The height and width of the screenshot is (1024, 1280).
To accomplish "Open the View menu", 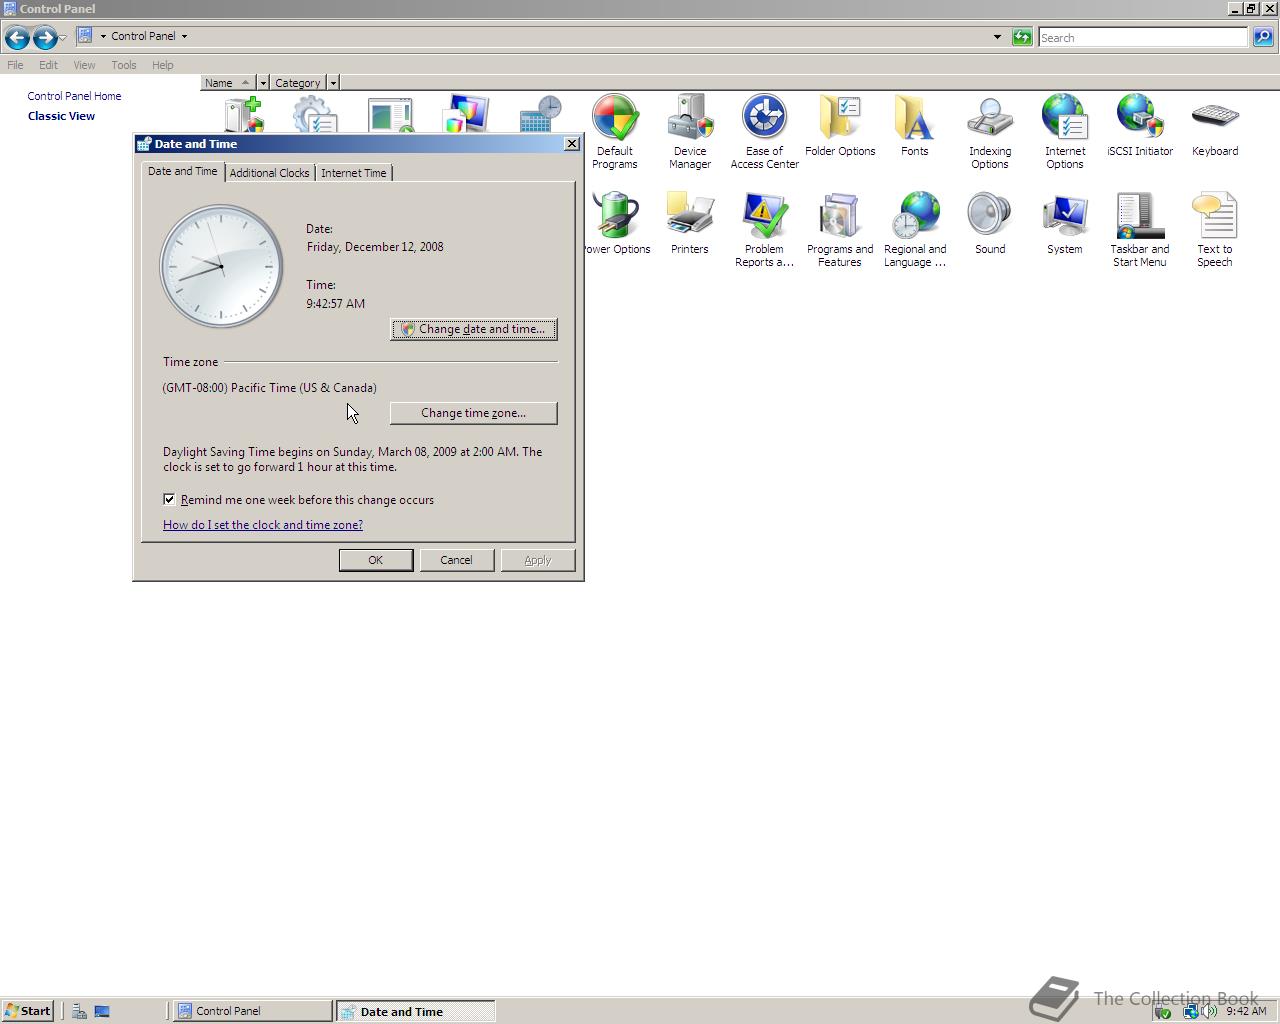I will 84,65.
